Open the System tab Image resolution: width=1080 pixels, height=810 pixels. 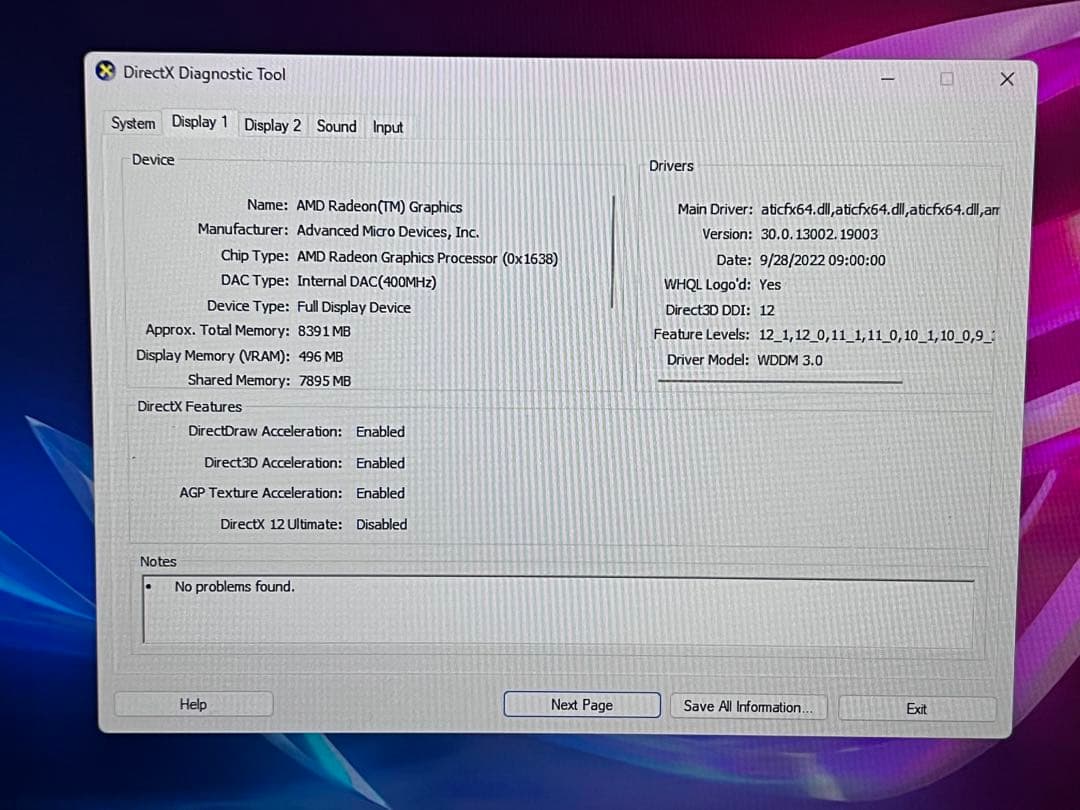pyautogui.click(x=133, y=123)
